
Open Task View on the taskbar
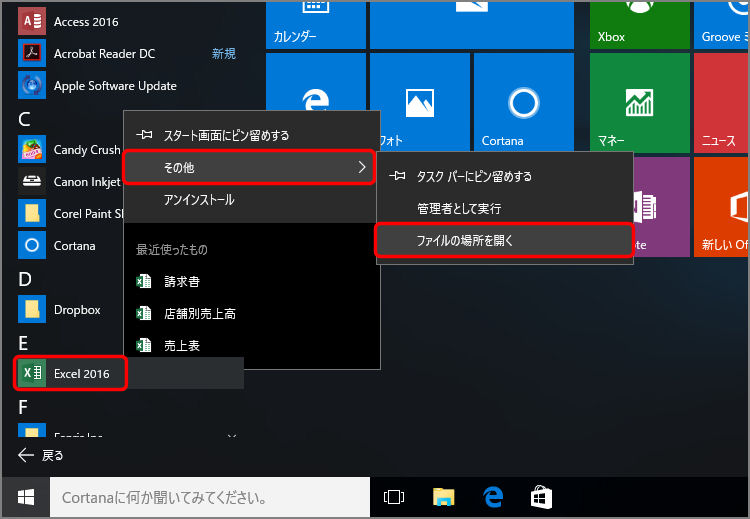(394, 497)
